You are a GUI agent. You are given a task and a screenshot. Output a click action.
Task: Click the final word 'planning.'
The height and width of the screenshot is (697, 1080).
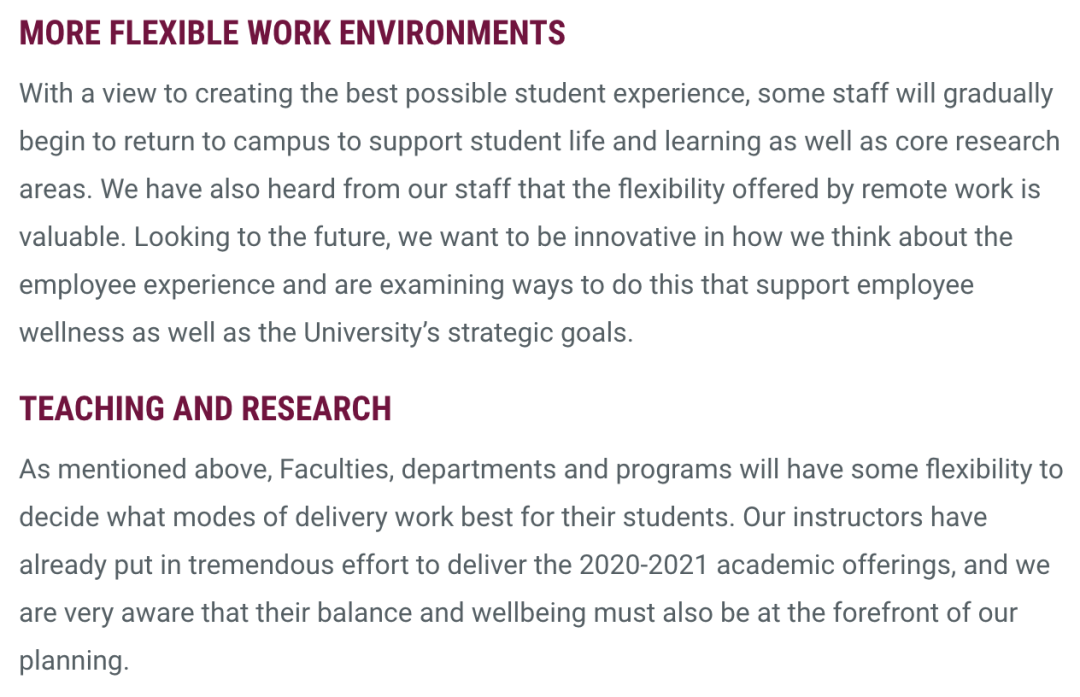click(x=74, y=661)
